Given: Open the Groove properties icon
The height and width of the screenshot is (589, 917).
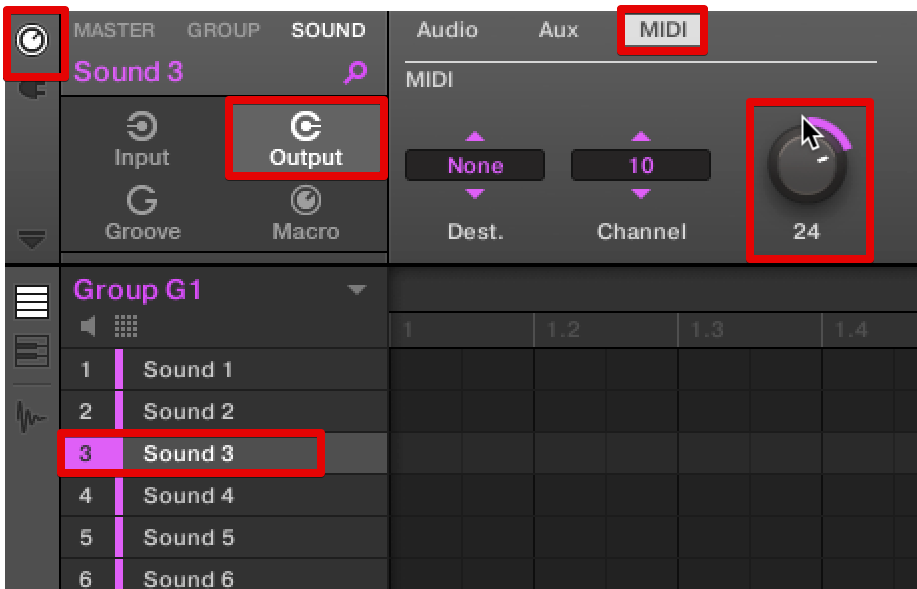Looking at the screenshot, I should point(142,214).
